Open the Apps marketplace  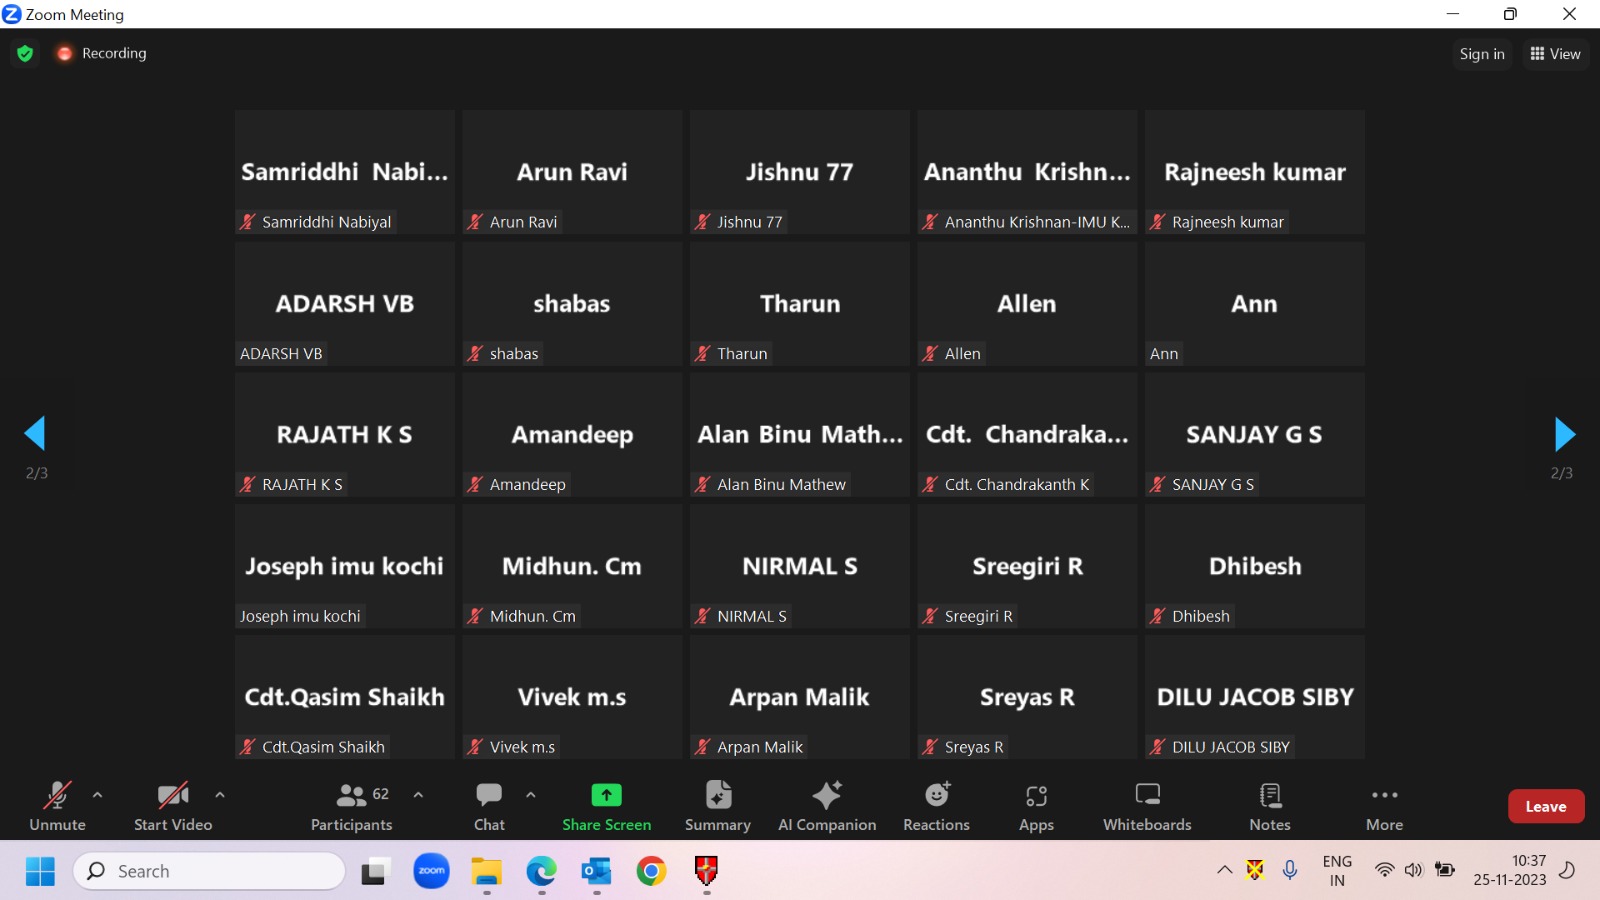click(1036, 806)
